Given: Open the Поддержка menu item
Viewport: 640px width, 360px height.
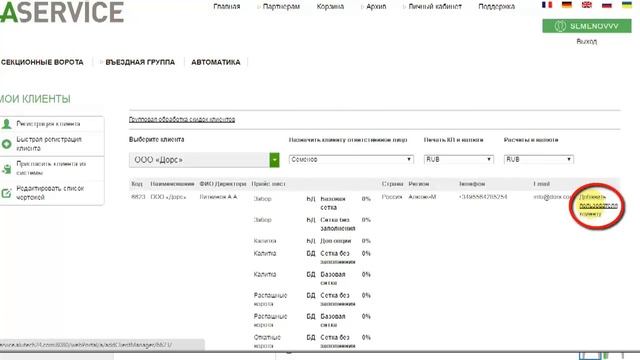Looking at the screenshot, I should point(496,7).
